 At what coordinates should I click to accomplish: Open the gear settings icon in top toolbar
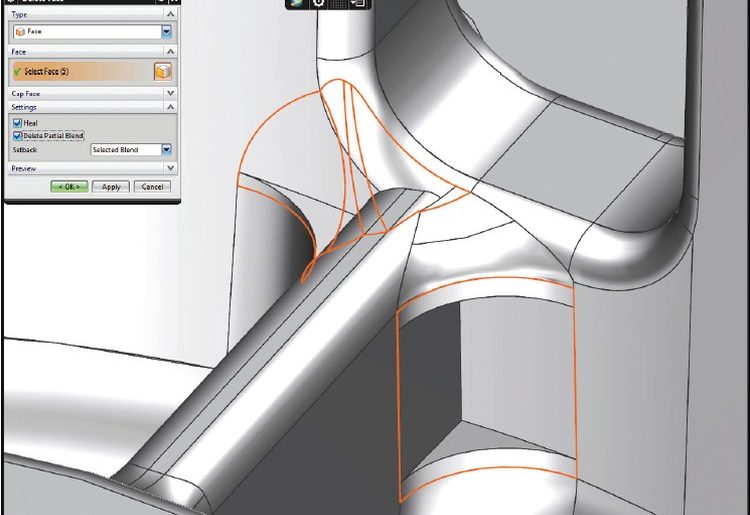point(319,3)
